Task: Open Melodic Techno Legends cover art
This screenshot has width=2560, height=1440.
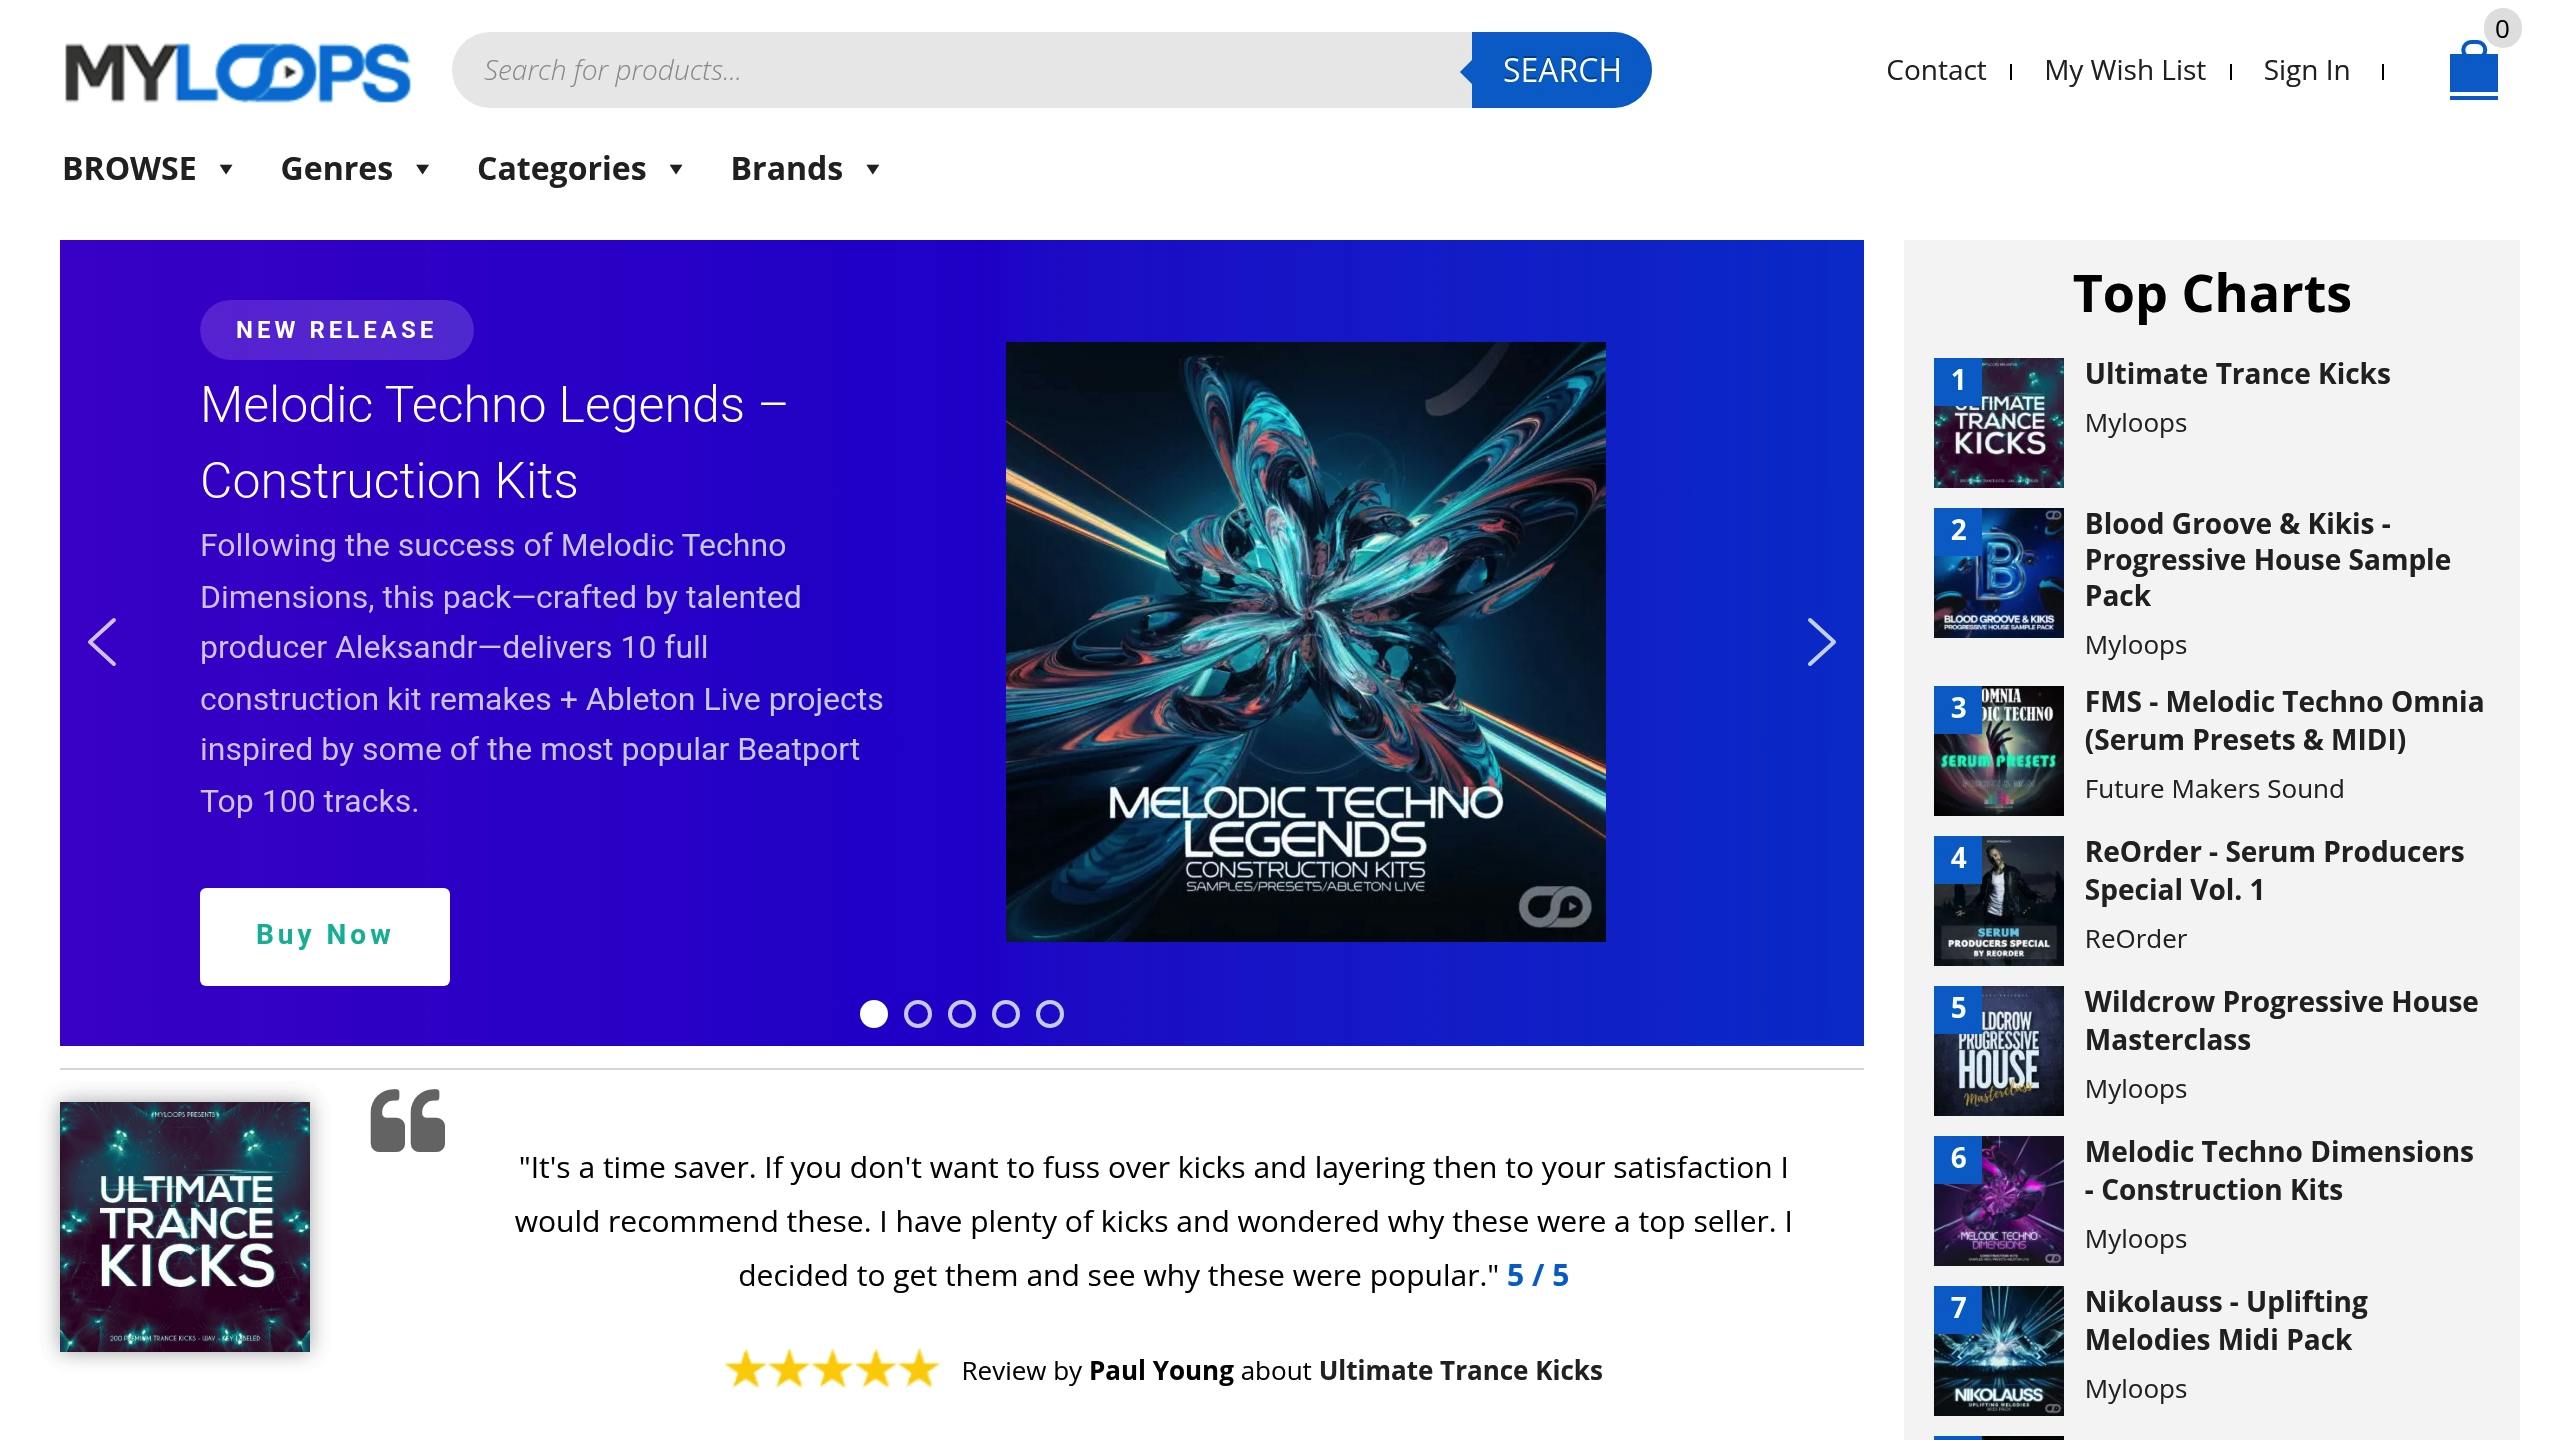Action: [x=1306, y=642]
